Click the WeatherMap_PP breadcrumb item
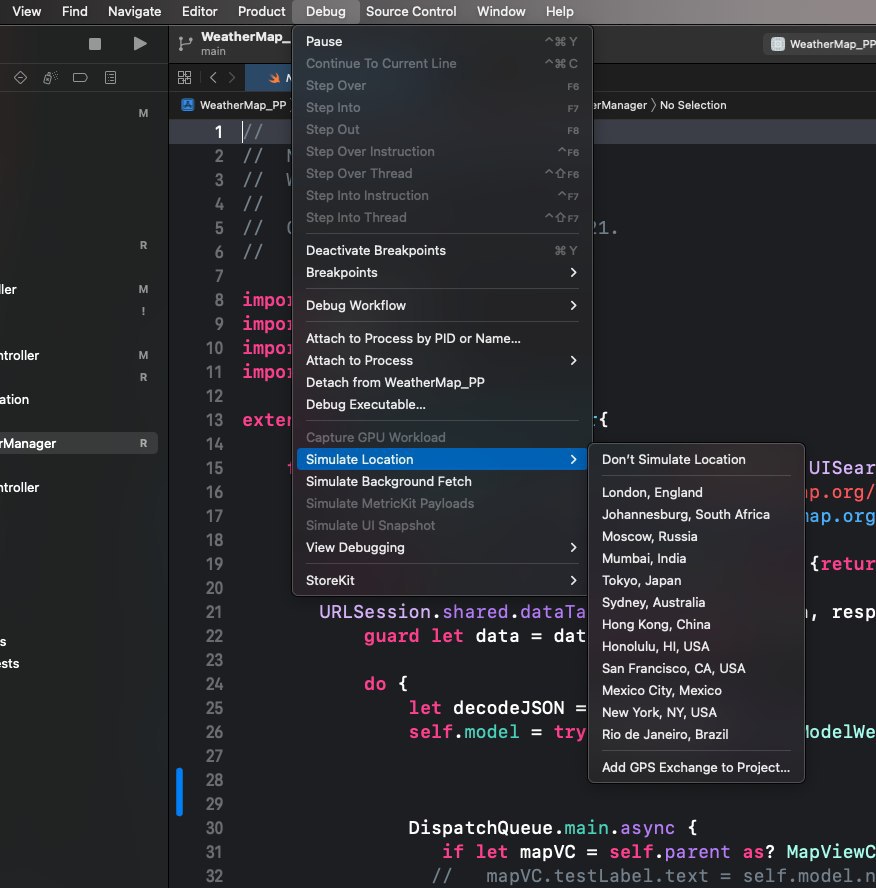 (243, 105)
